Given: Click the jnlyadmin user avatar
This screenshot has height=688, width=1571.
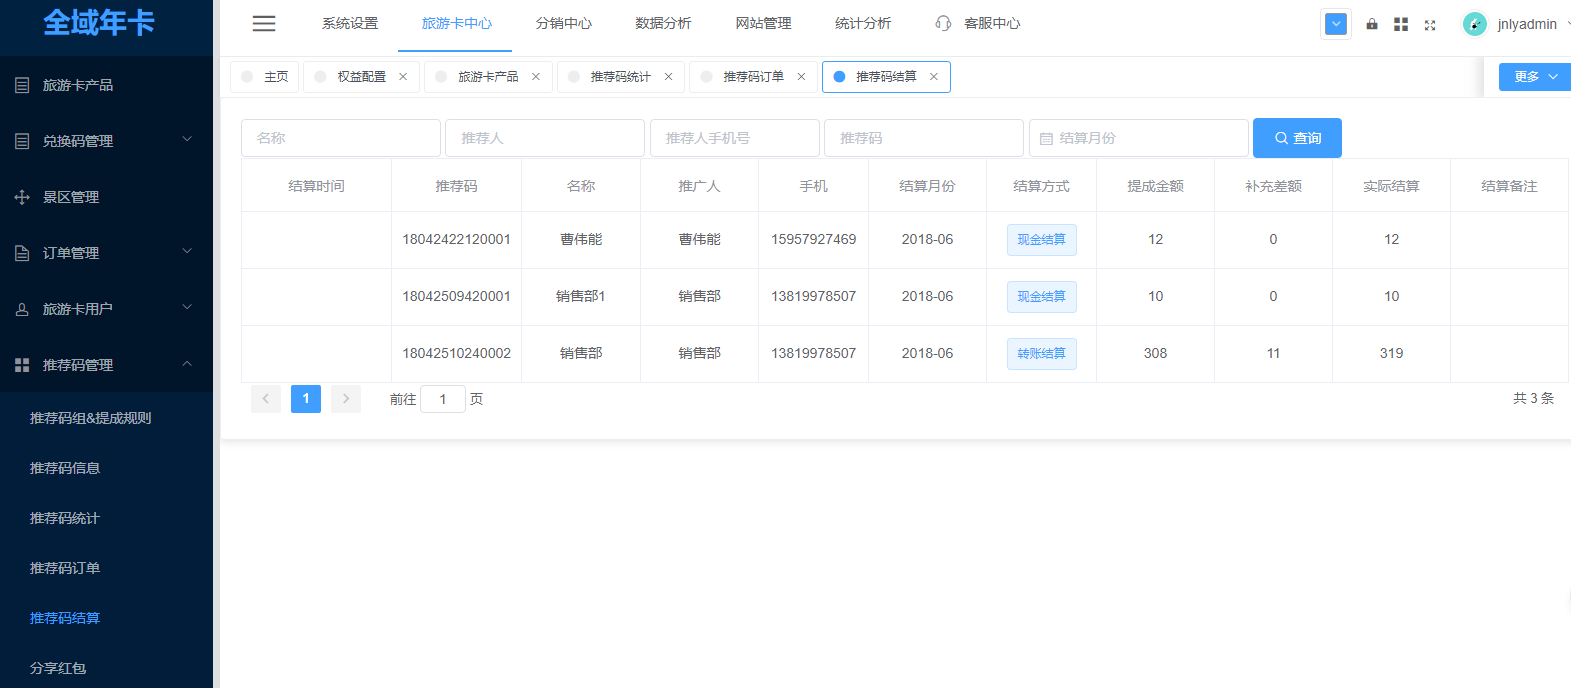Looking at the screenshot, I should click(1474, 24).
